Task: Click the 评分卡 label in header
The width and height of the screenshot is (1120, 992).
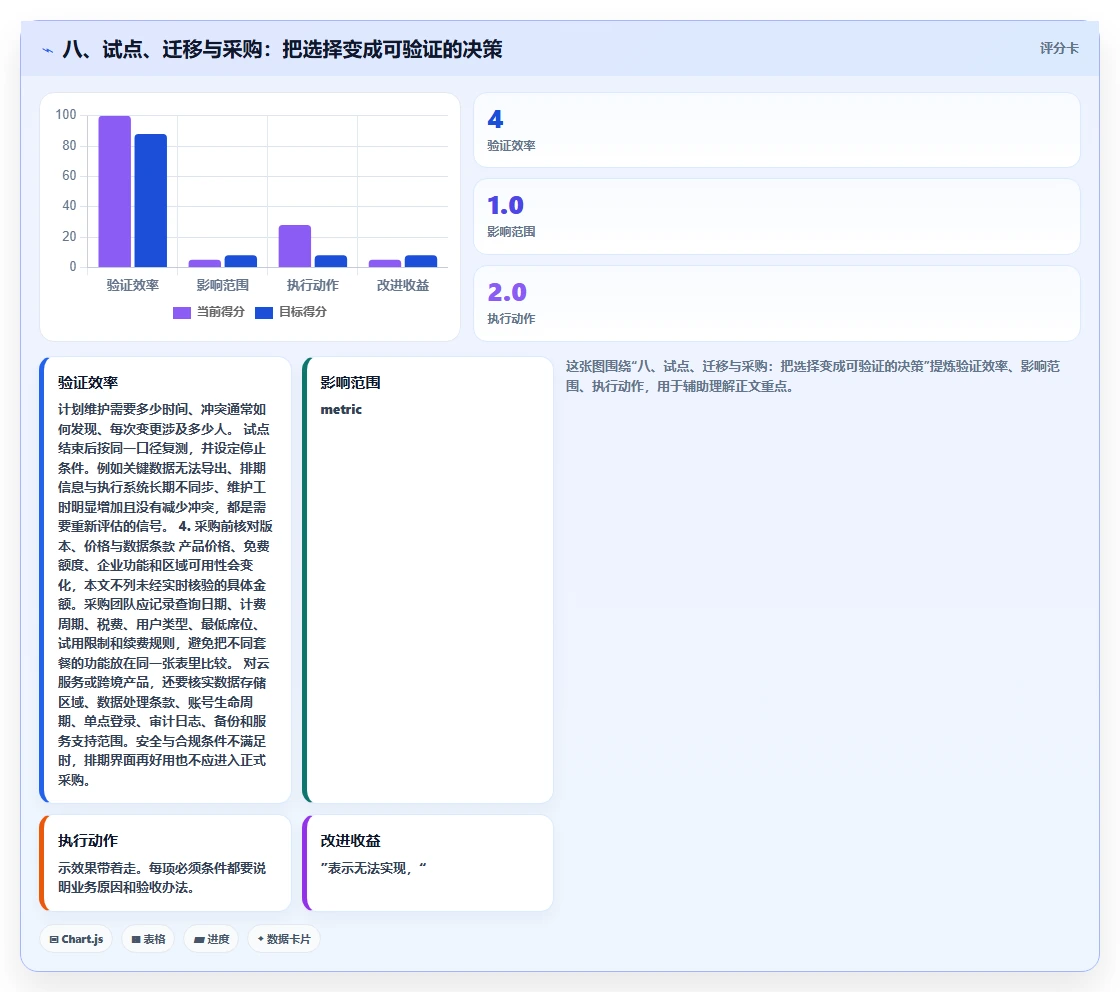Action: 1059,49
